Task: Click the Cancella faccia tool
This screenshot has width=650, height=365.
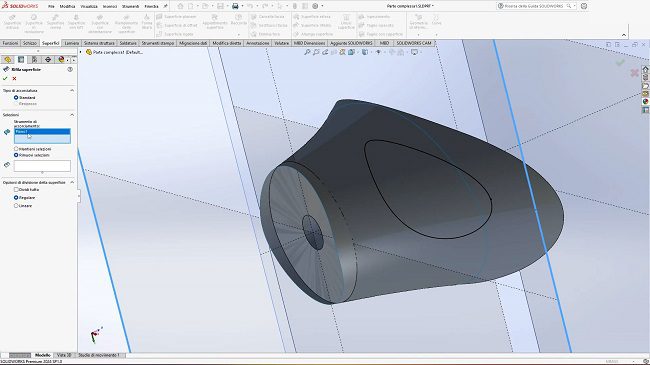Action: coord(268,17)
